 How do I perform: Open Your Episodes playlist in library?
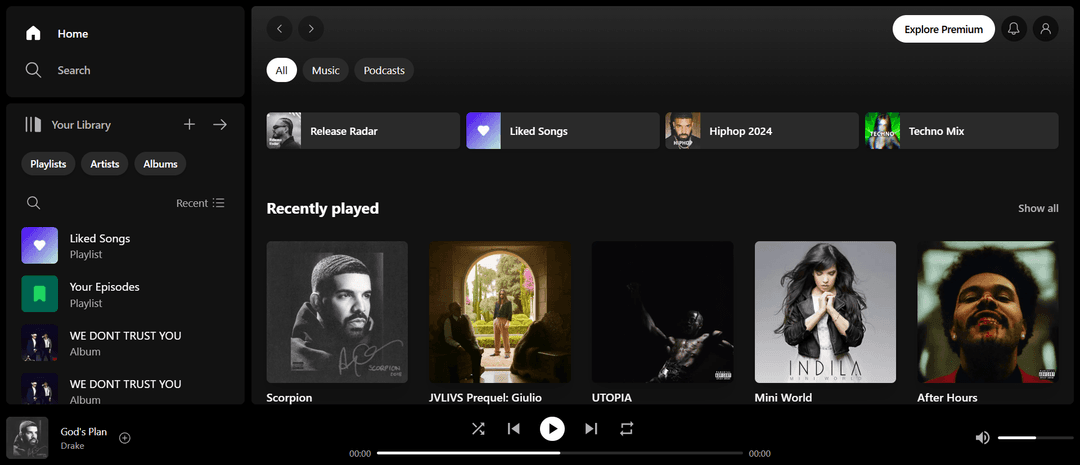point(125,294)
